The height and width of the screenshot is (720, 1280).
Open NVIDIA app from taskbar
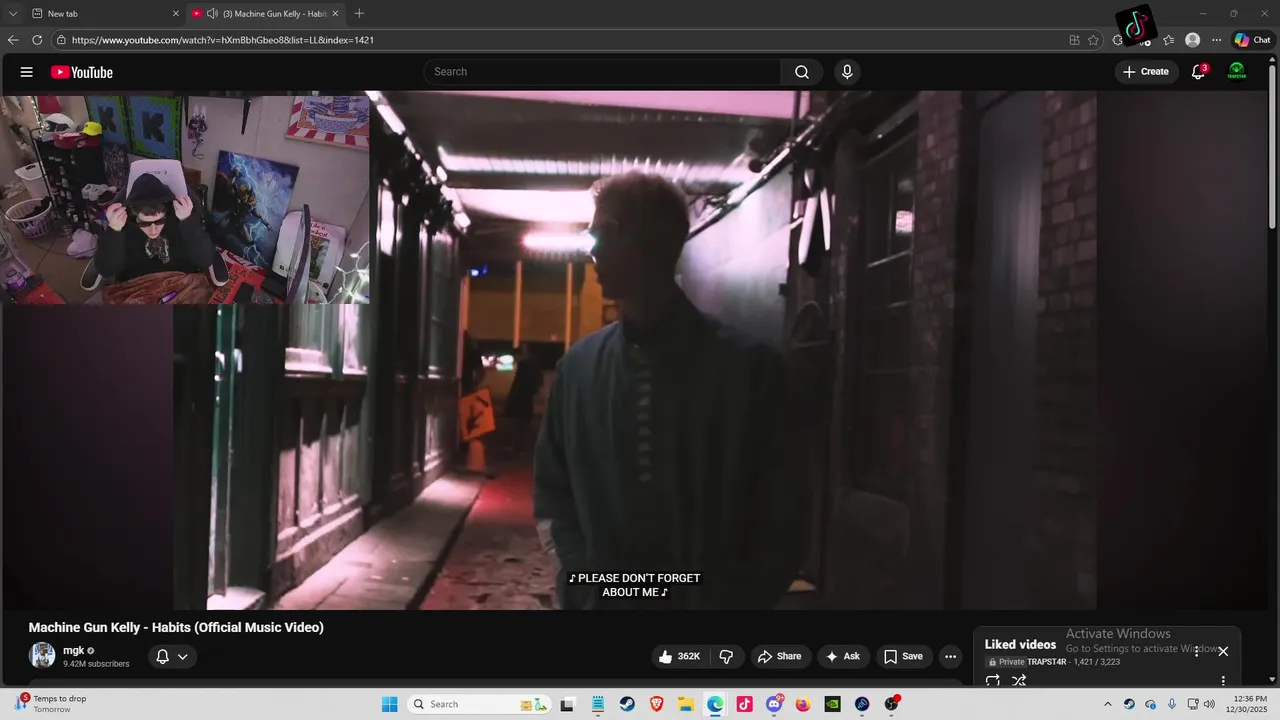832,704
